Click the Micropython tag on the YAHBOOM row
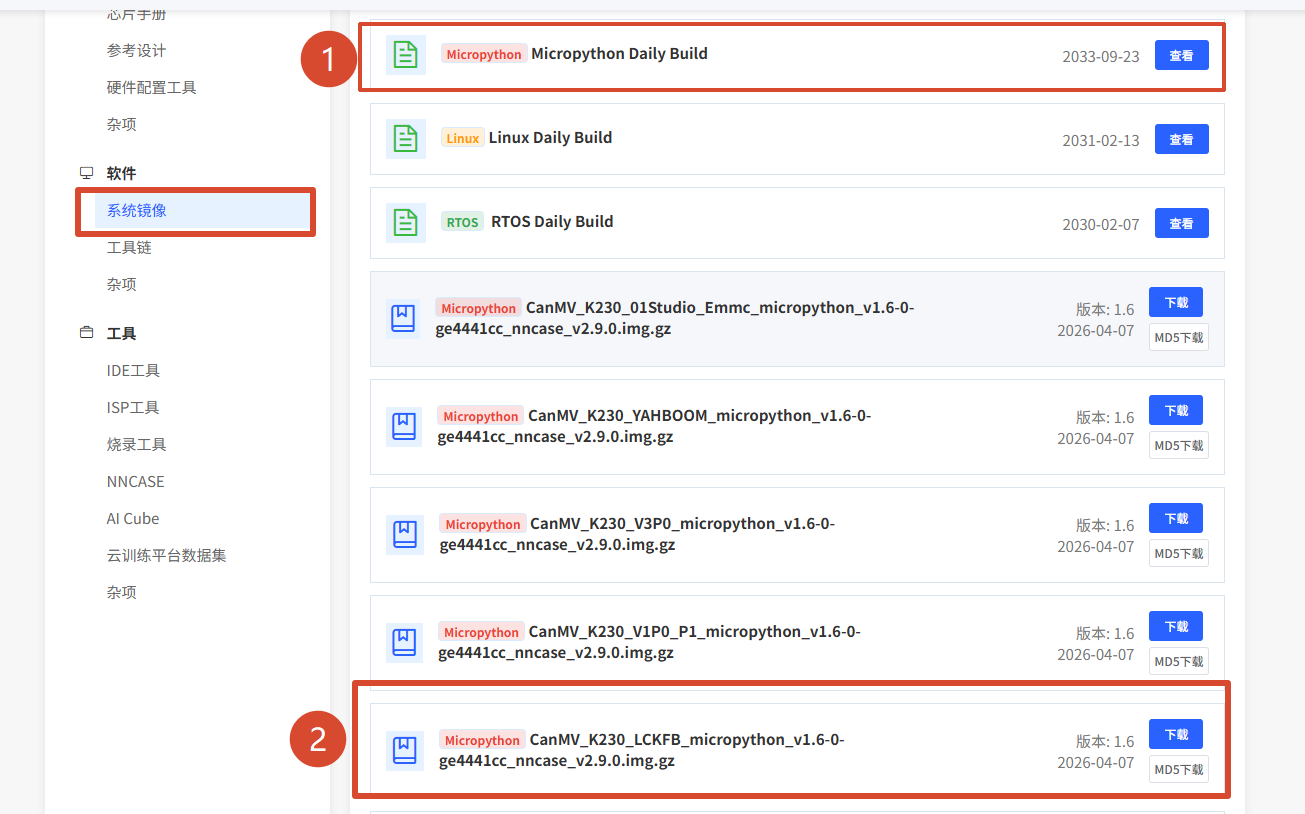1305x814 pixels. [481, 416]
